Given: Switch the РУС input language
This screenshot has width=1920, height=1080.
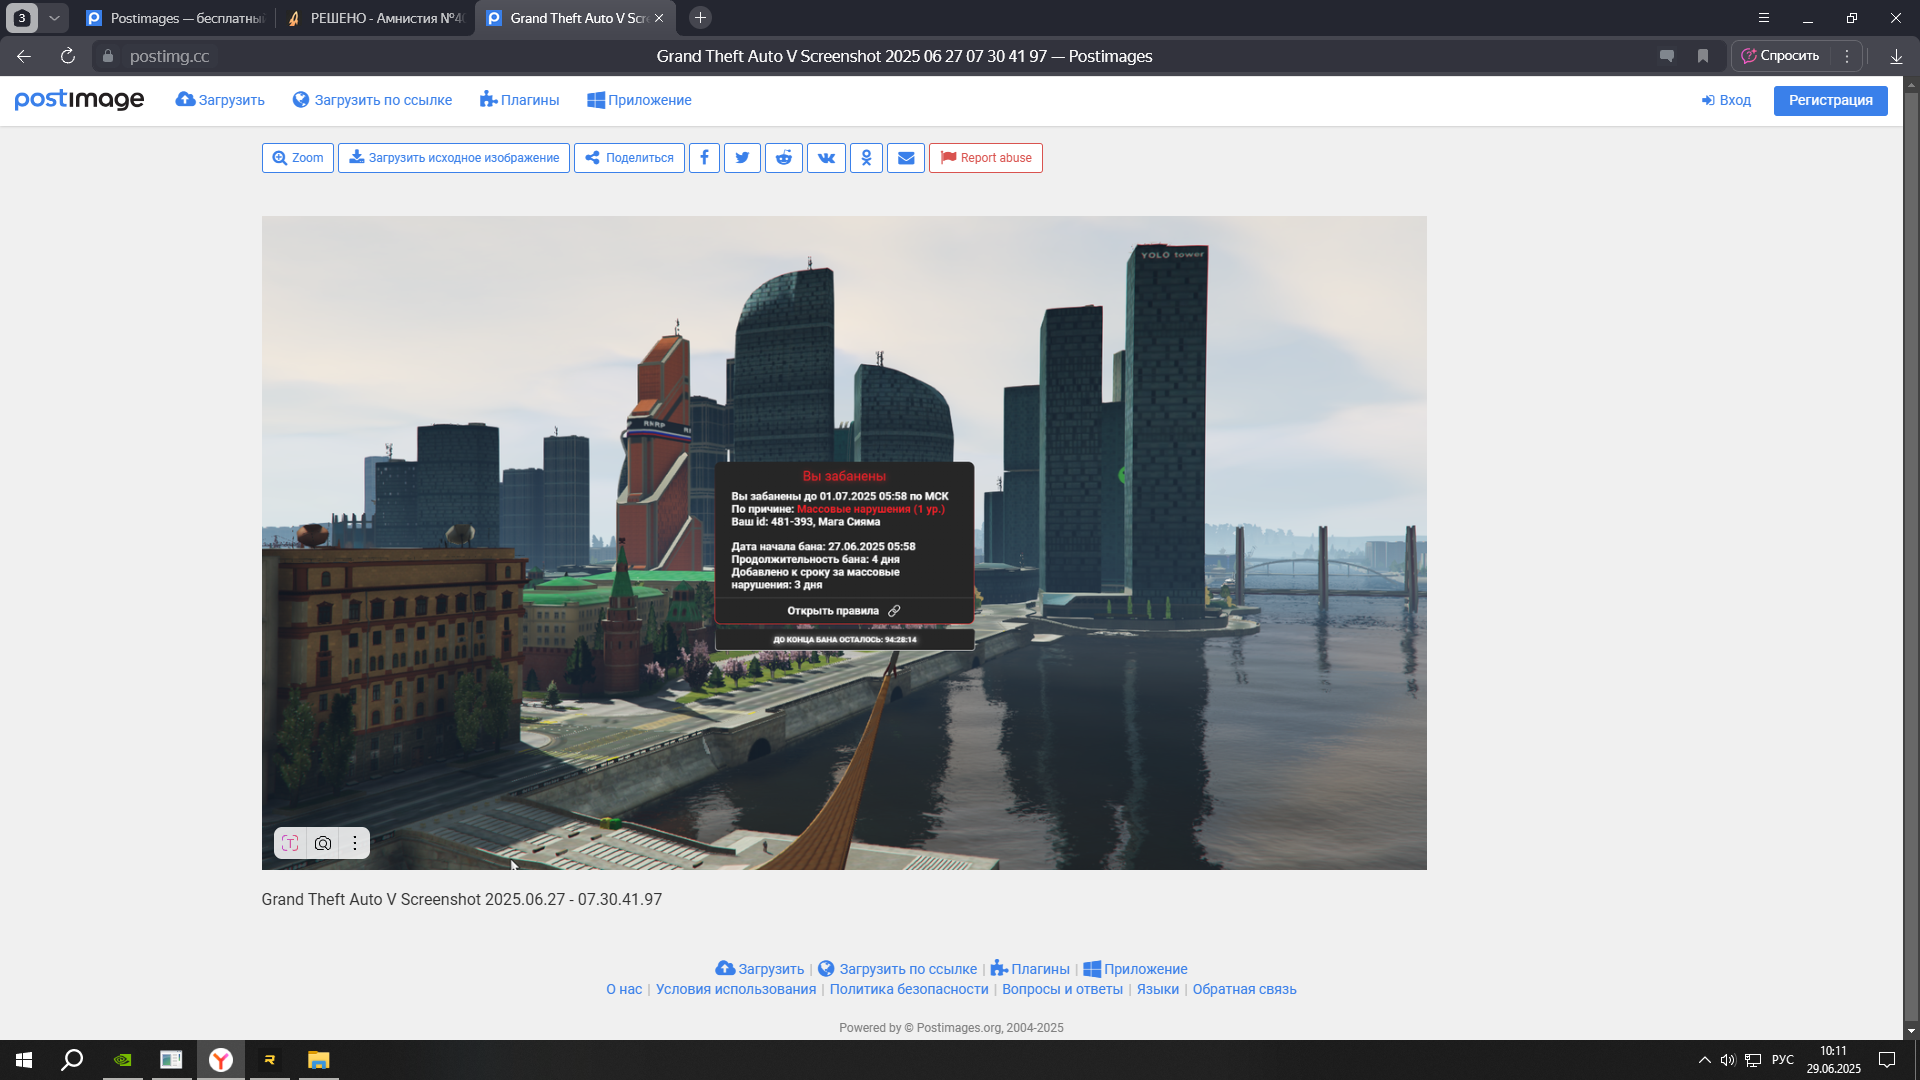Looking at the screenshot, I should (x=1782, y=1060).
